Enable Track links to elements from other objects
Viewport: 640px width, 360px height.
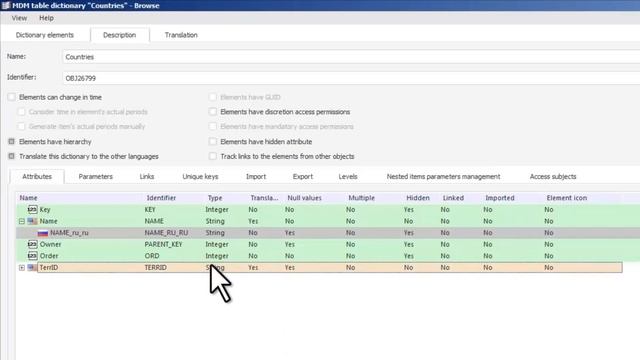click(x=213, y=156)
